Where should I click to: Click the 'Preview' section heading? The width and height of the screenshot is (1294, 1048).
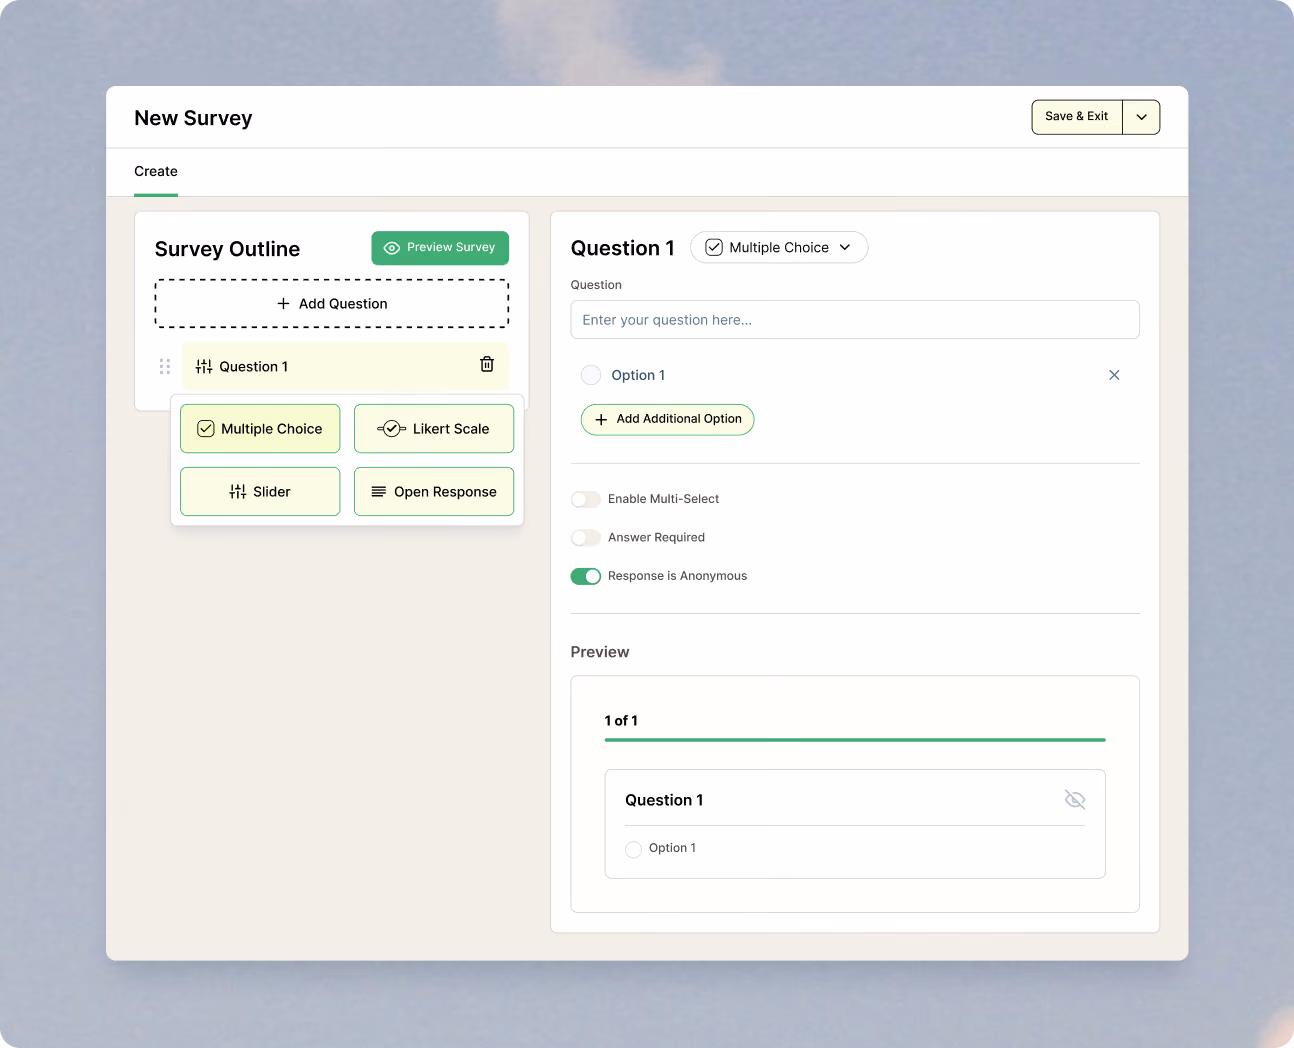tap(600, 652)
